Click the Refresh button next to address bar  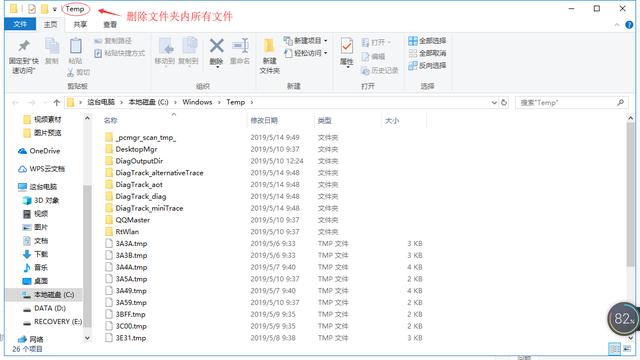(x=504, y=102)
